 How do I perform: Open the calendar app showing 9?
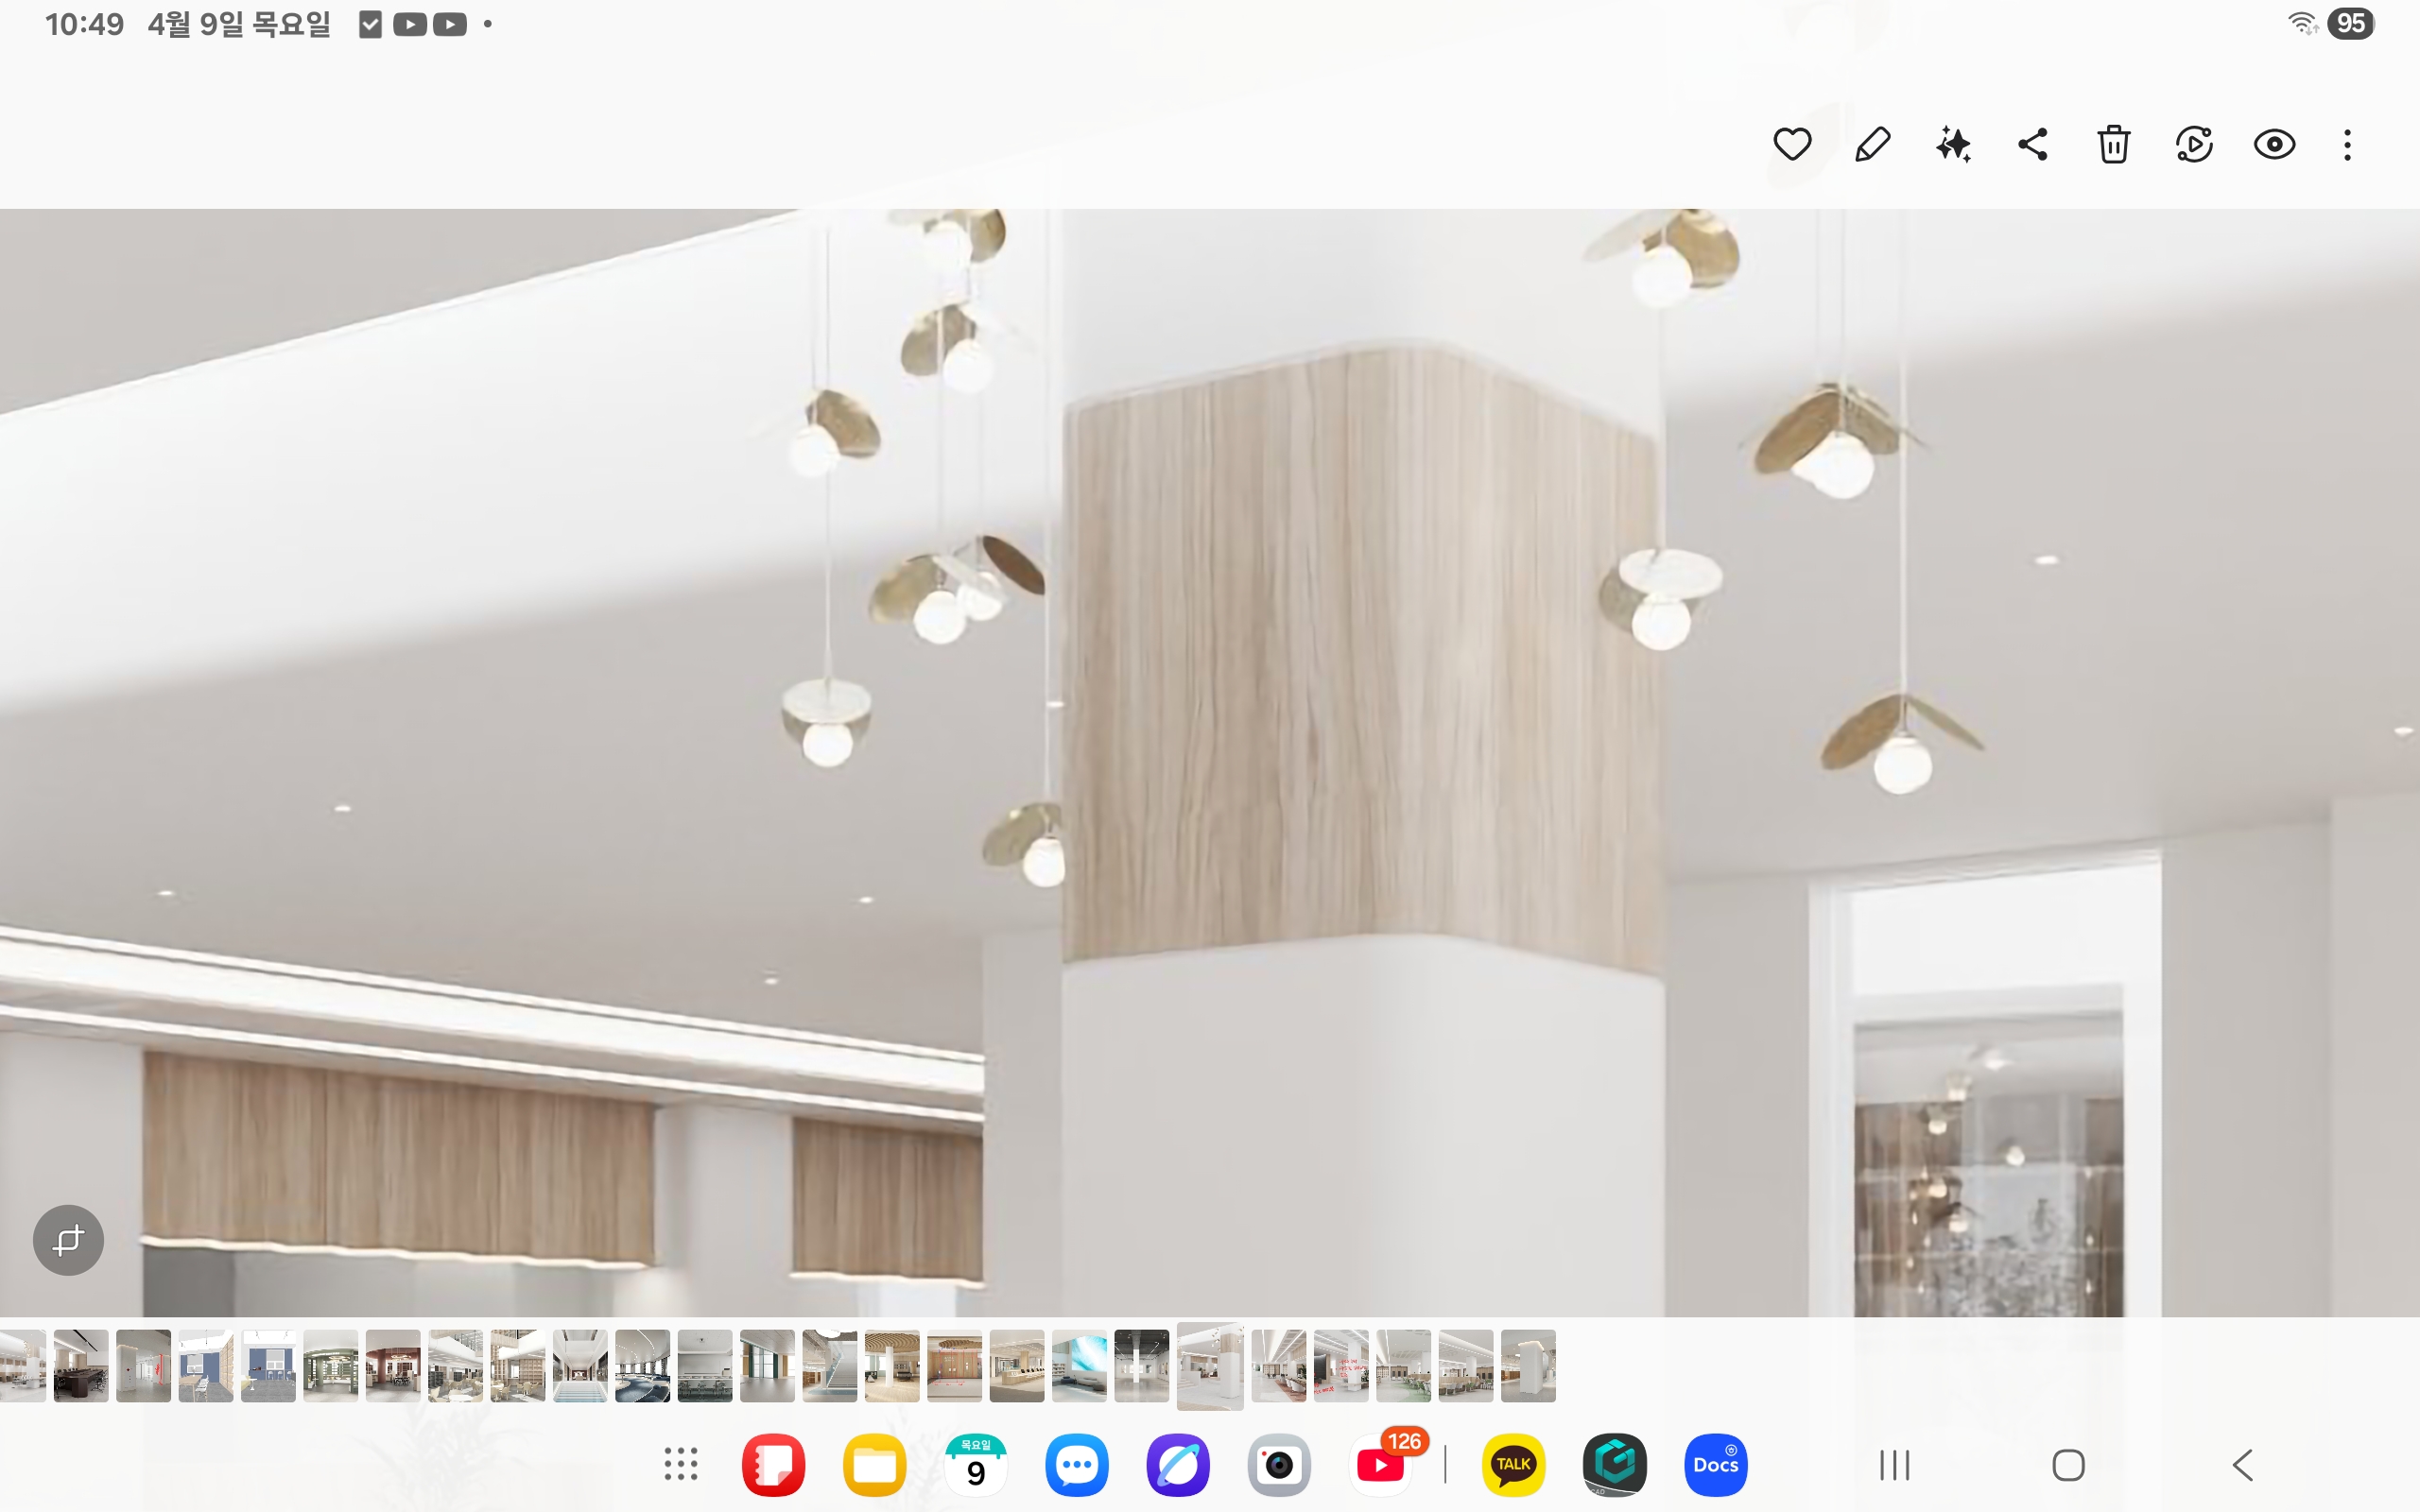tap(975, 1464)
